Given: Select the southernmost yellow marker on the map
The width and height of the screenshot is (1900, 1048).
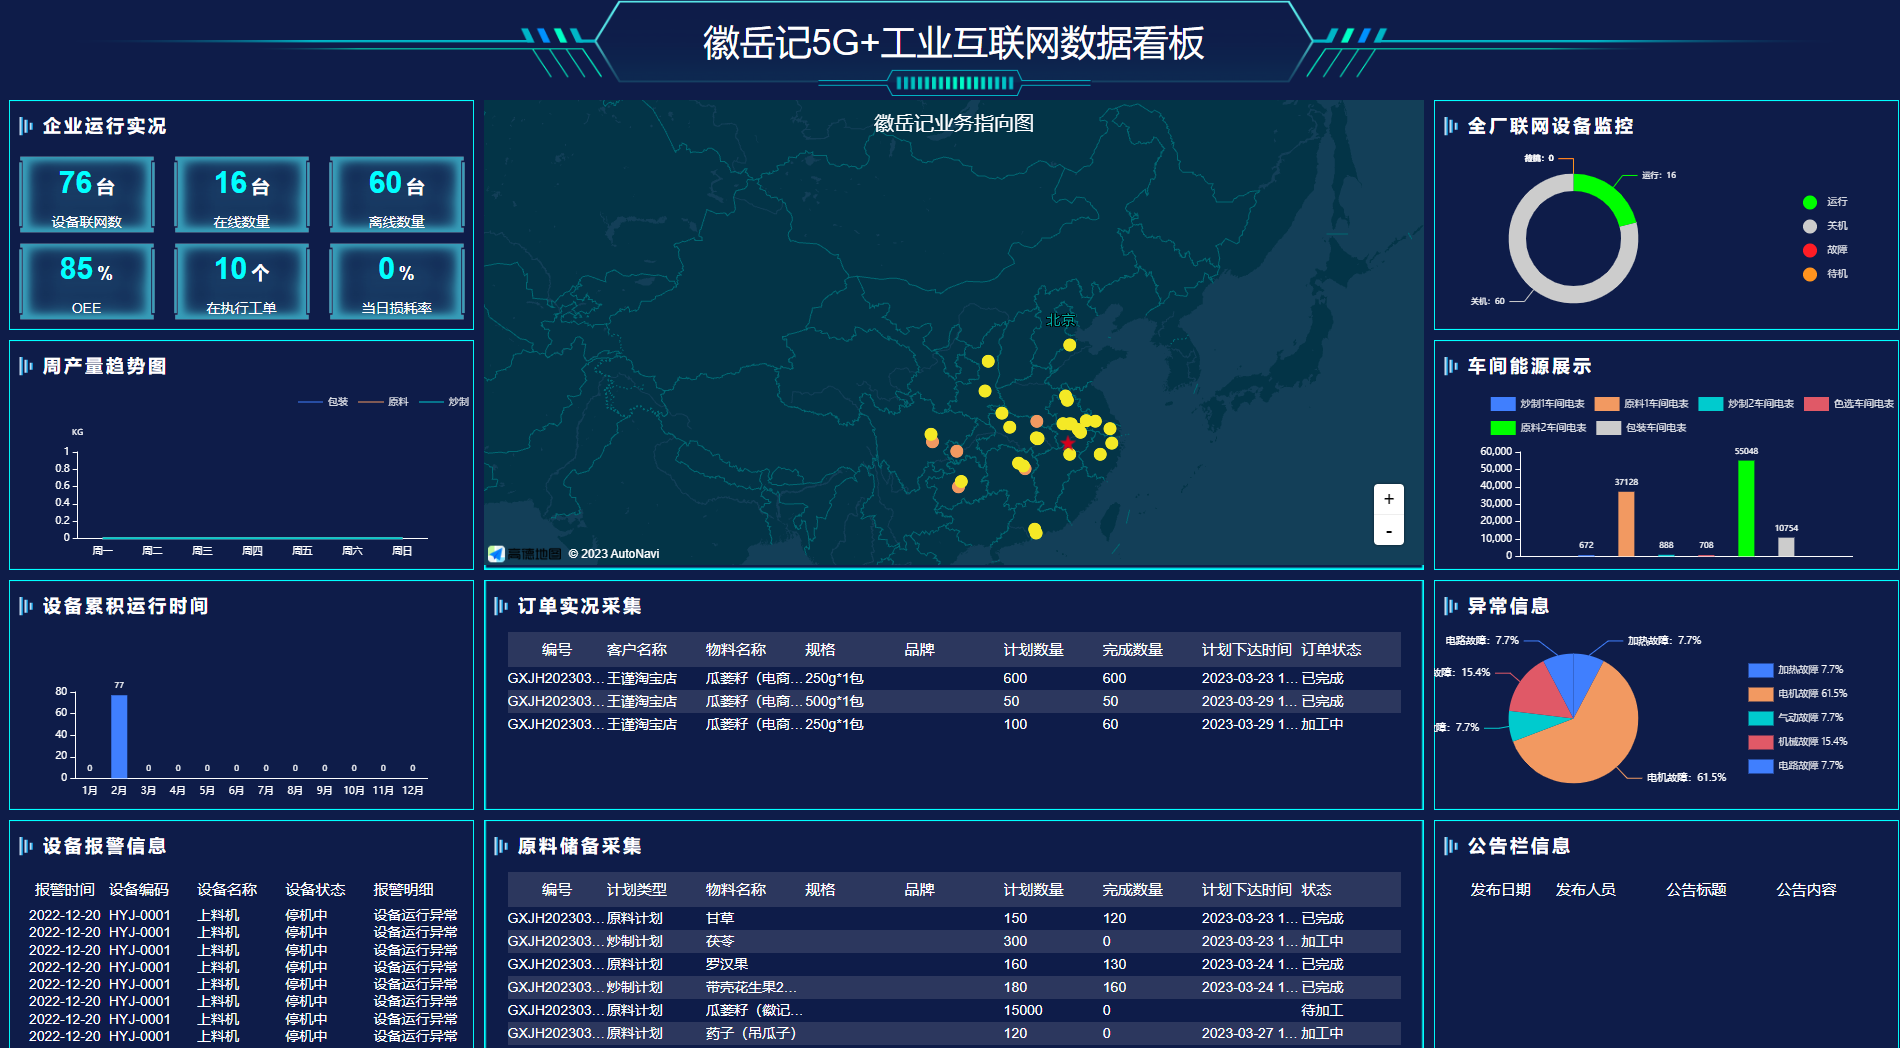Looking at the screenshot, I should [1035, 531].
